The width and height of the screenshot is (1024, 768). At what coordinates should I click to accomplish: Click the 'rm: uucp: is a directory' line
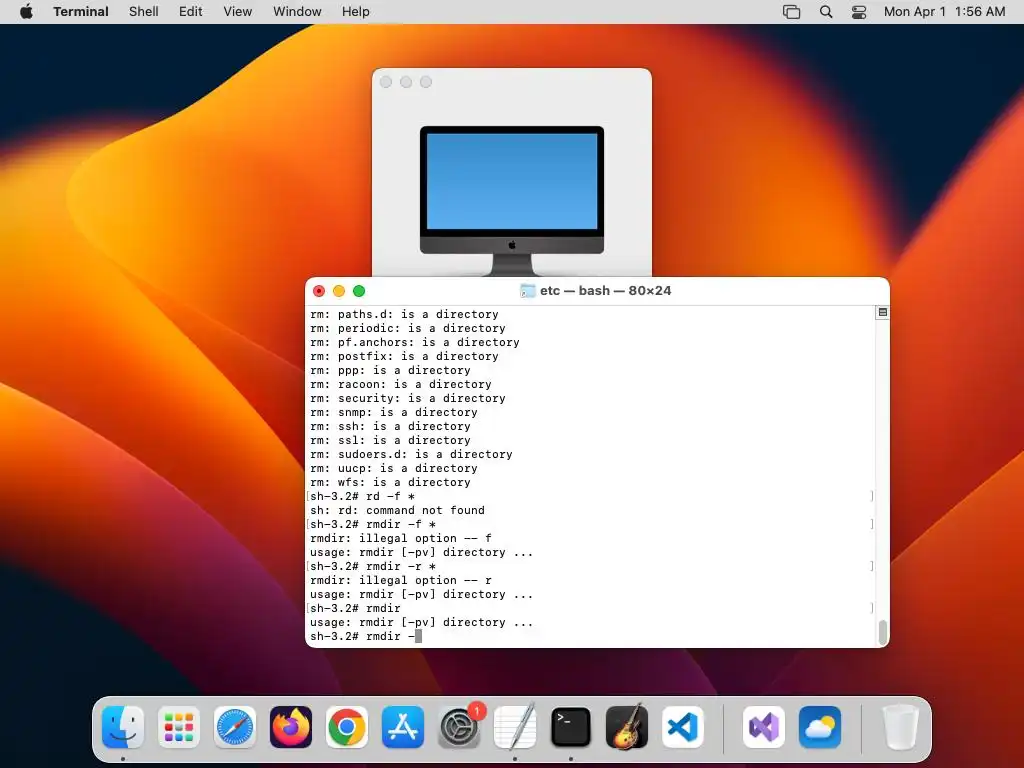(x=394, y=468)
